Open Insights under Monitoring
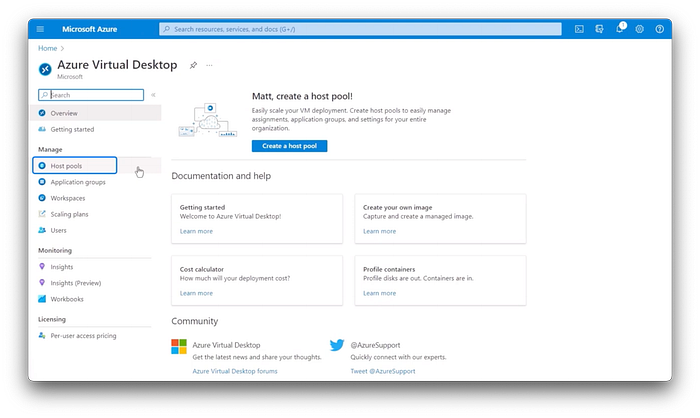The image size is (700, 418). [x=96, y=267]
